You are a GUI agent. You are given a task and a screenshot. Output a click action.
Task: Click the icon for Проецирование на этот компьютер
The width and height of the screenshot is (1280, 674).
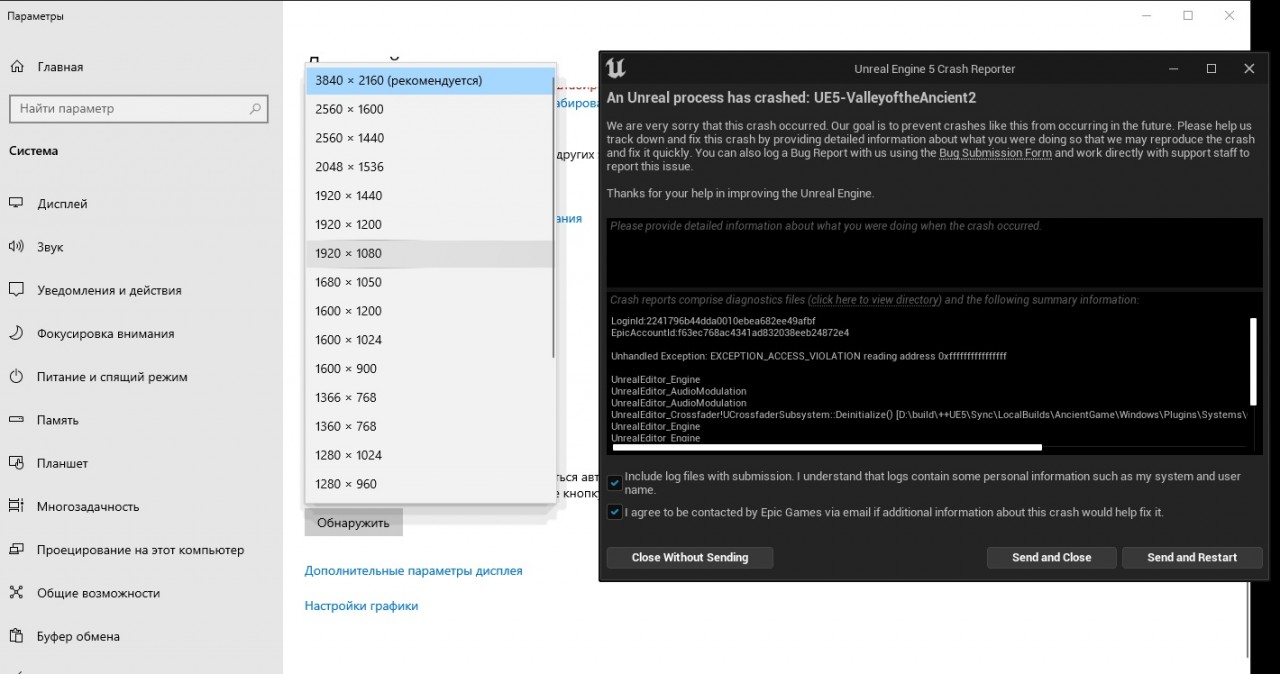pyautogui.click(x=16, y=550)
